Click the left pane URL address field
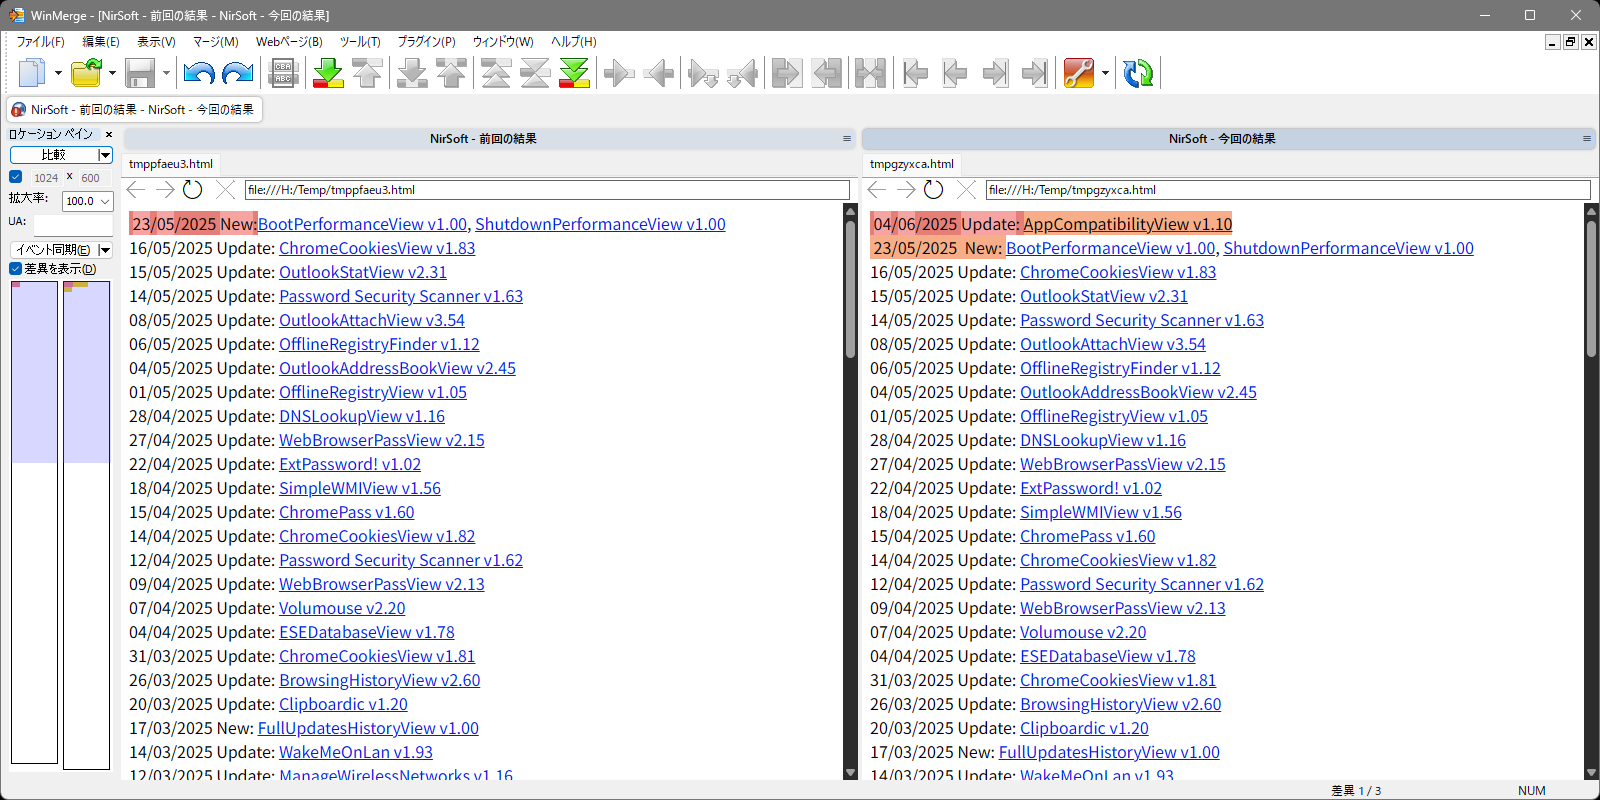 [547, 189]
